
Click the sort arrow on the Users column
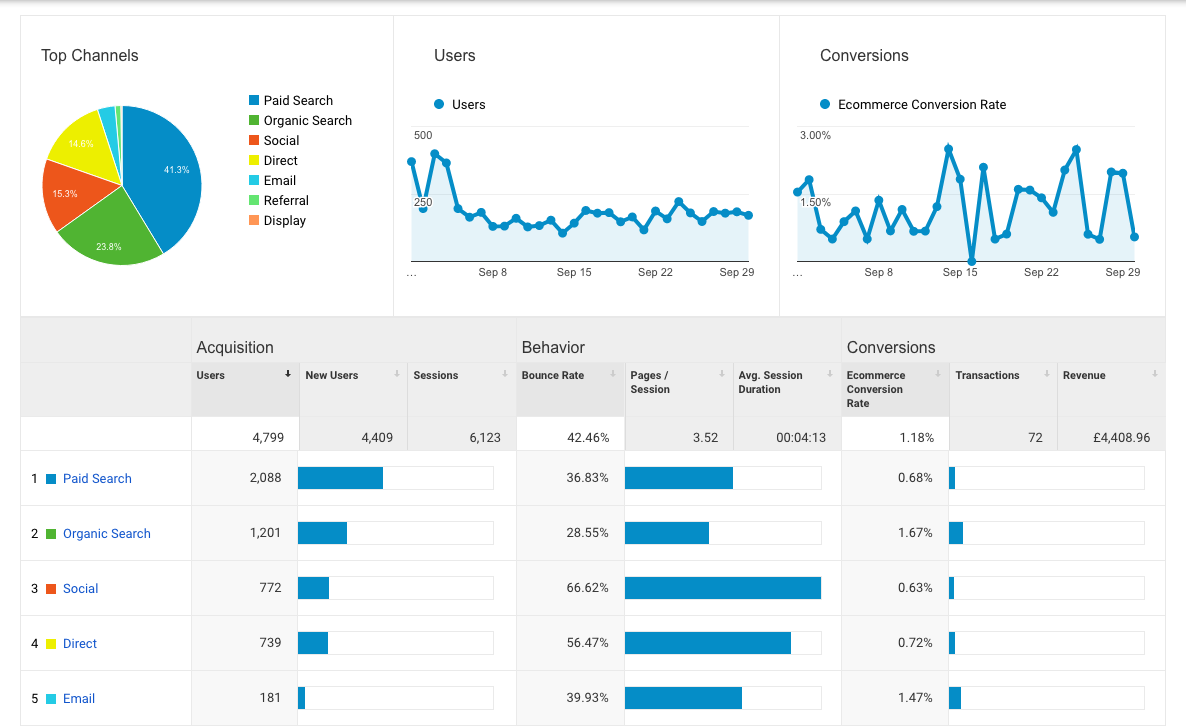tap(288, 372)
